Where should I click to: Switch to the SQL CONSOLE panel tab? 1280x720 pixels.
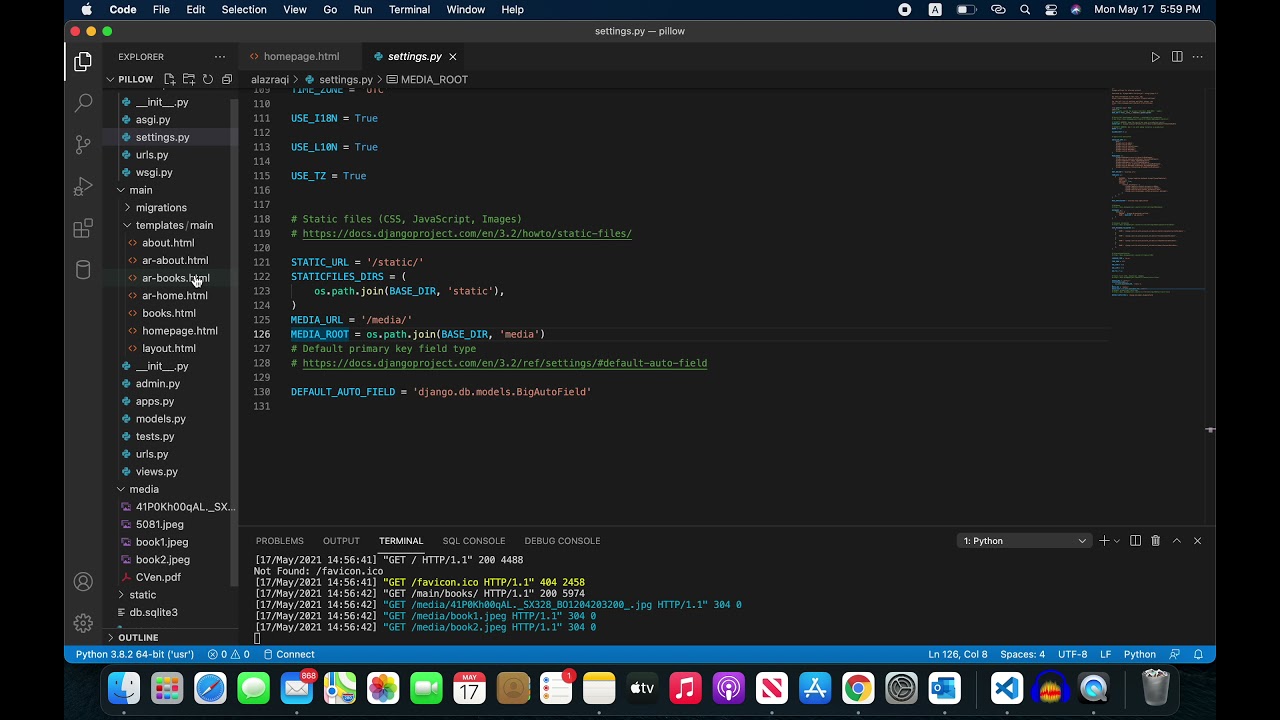[474, 541]
